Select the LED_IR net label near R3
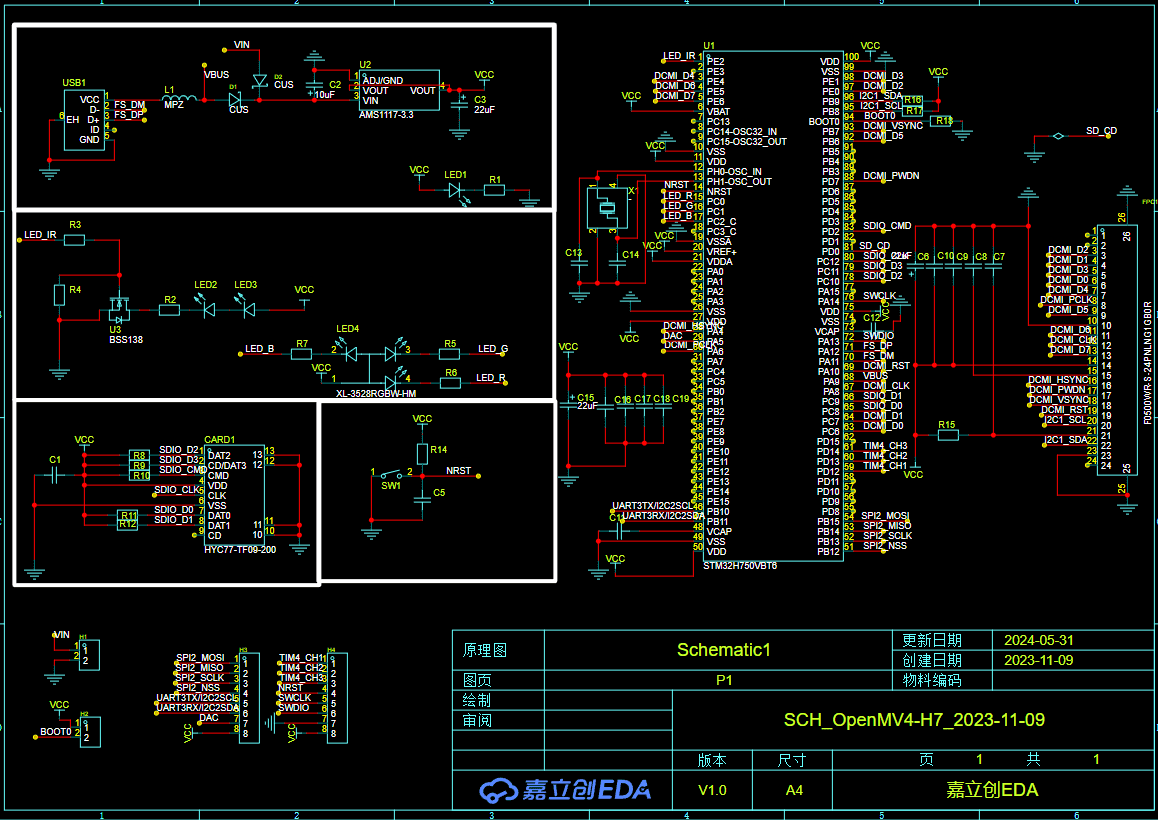Image resolution: width=1158 pixels, height=820 pixels. click(40, 235)
